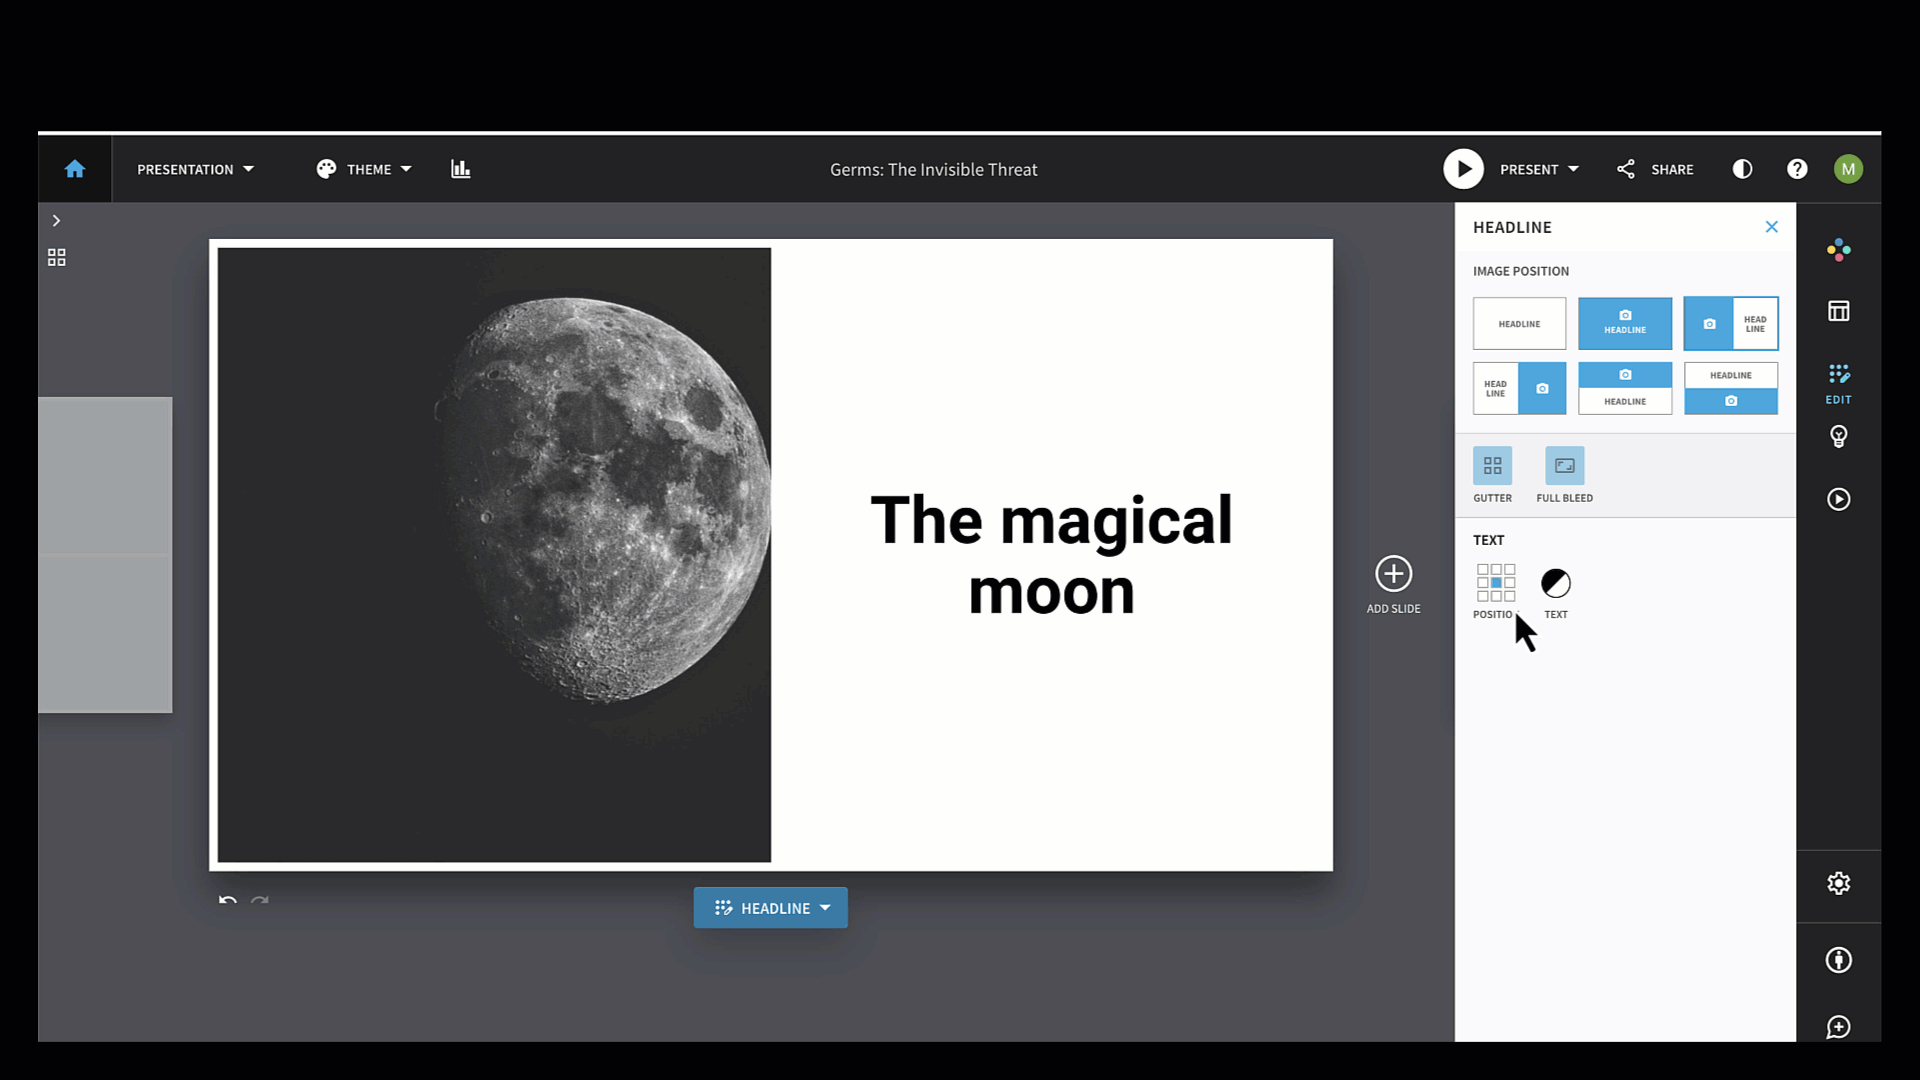The image size is (1920, 1080).
Task: Open the settings gear icon
Action: 1838,883
